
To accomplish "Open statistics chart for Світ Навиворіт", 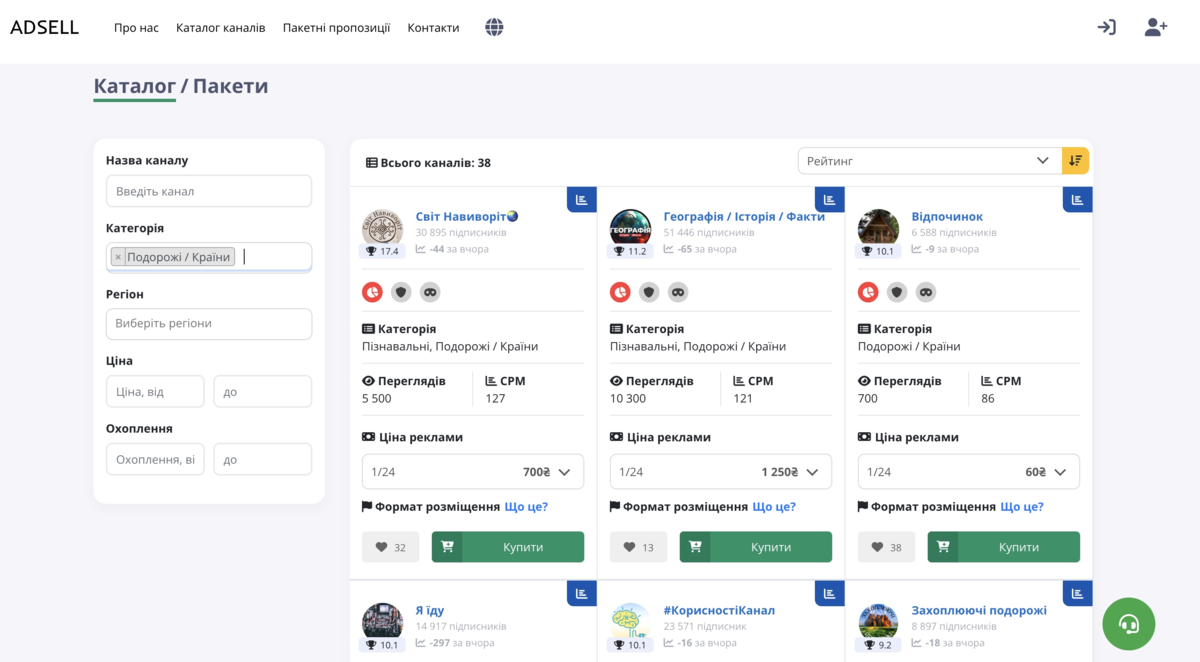I will [x=582, y=199].
